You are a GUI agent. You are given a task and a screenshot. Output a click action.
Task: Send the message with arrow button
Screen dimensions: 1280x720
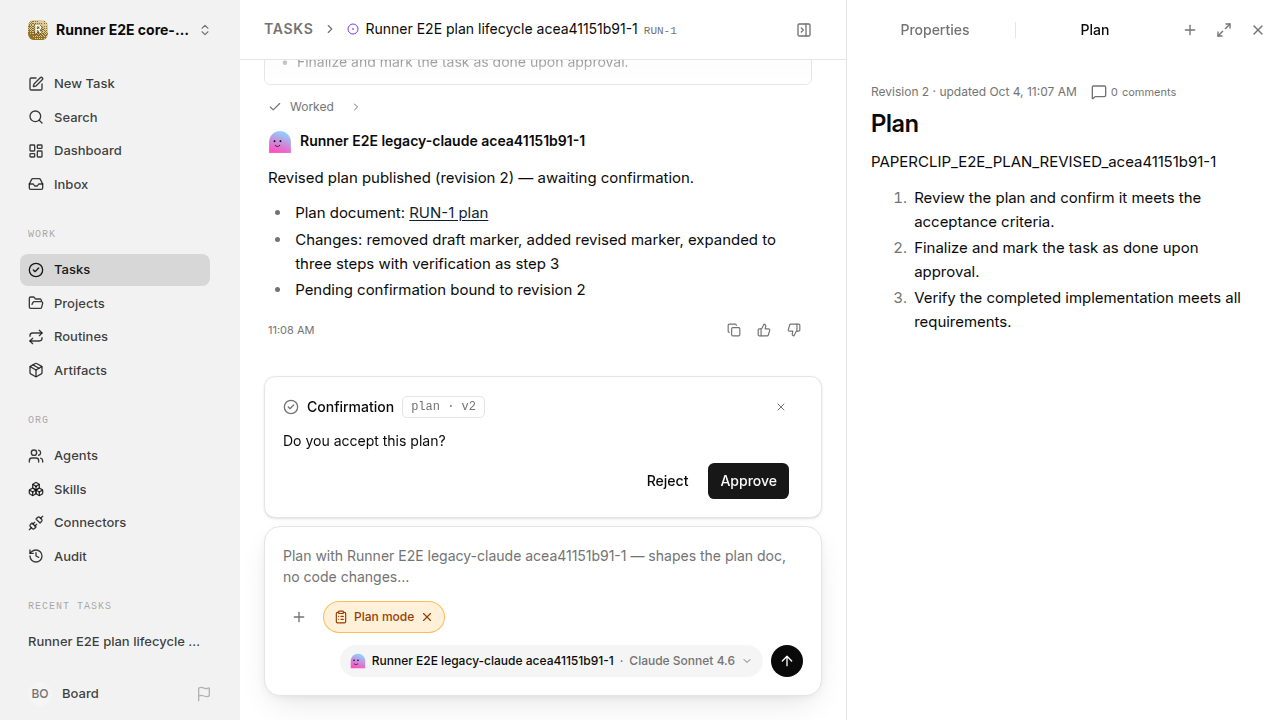[x=787, y=661]
